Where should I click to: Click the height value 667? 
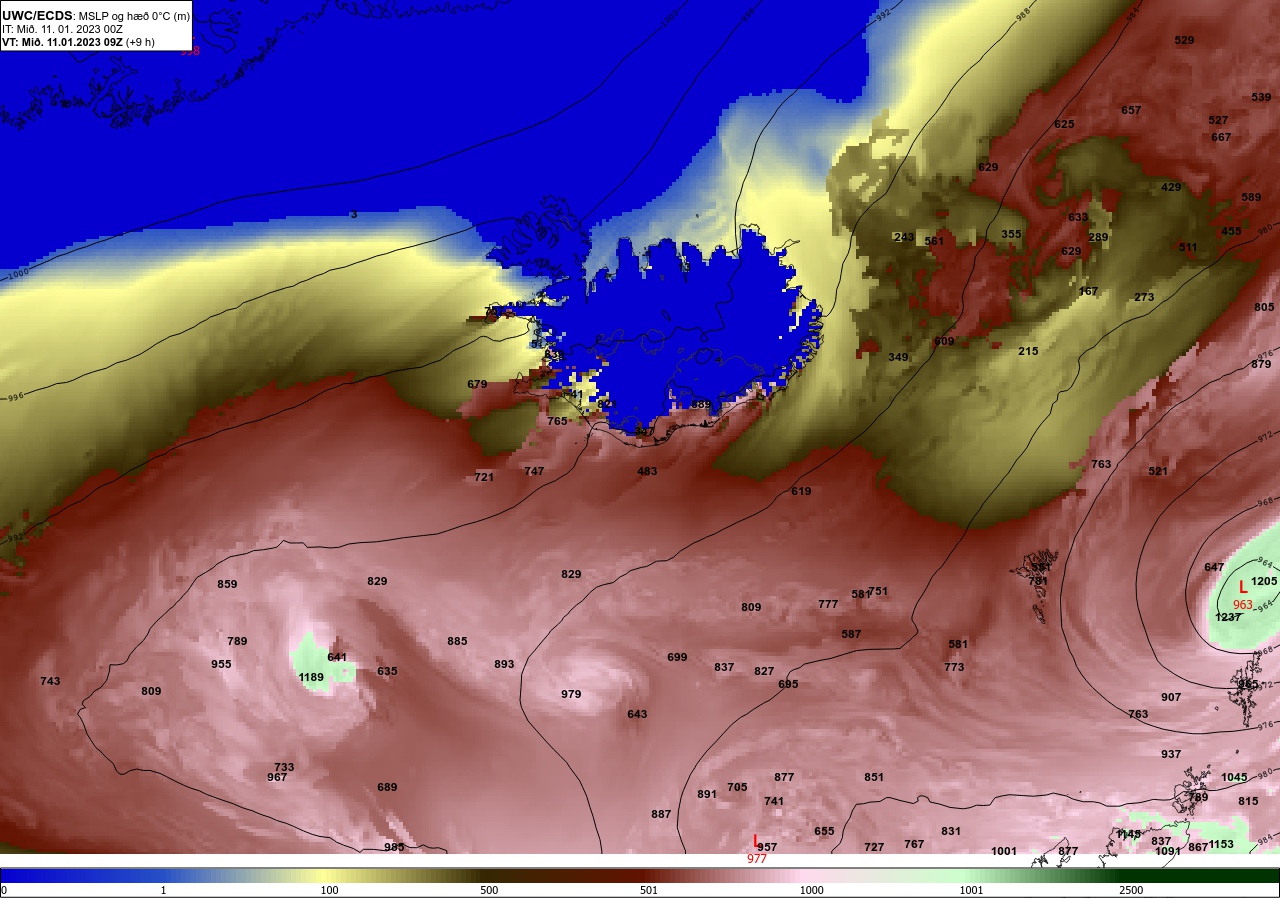1221,137
